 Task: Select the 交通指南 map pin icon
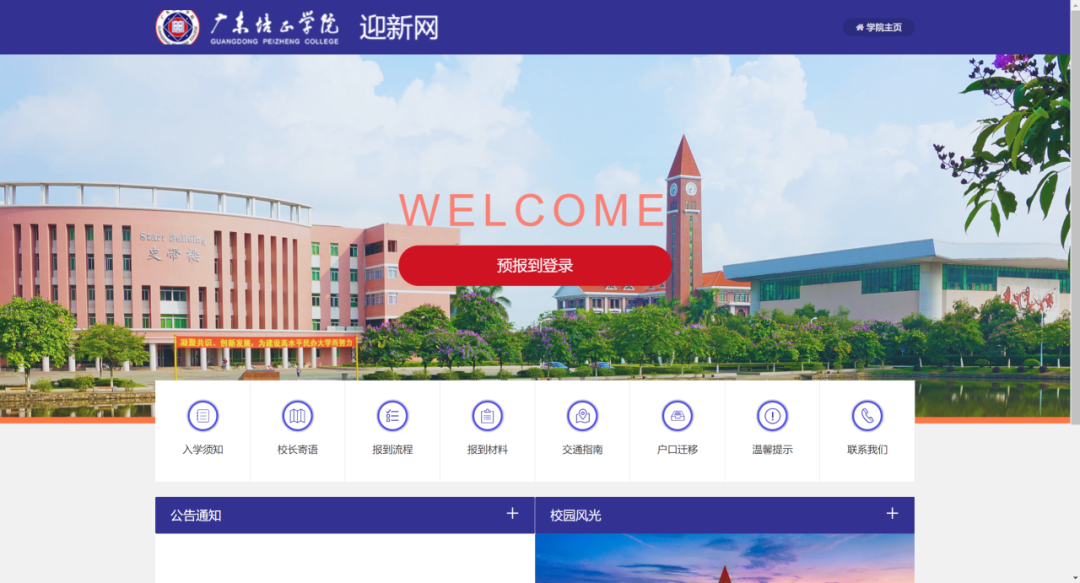tap(582, 417)
